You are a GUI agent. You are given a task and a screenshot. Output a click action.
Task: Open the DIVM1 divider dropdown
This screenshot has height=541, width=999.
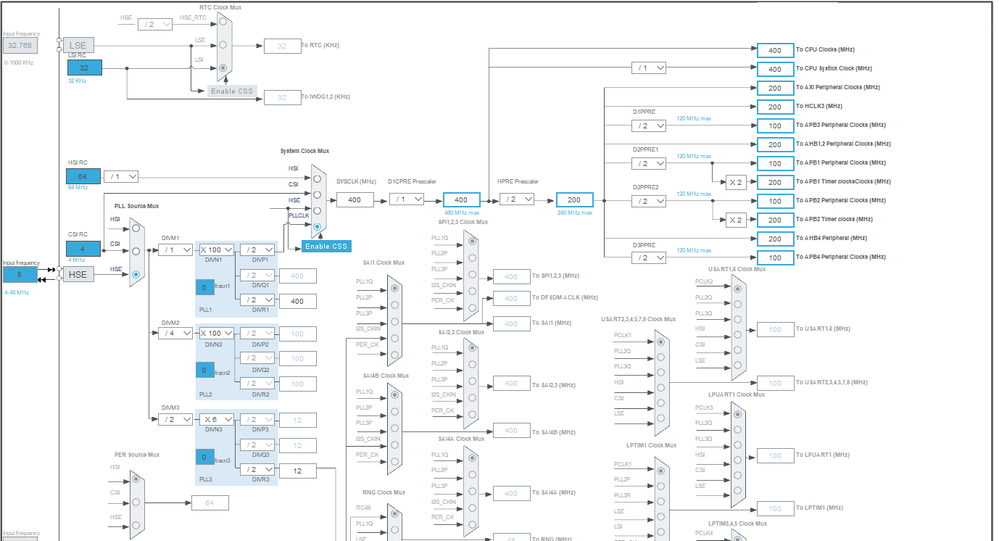coord(175,250)
